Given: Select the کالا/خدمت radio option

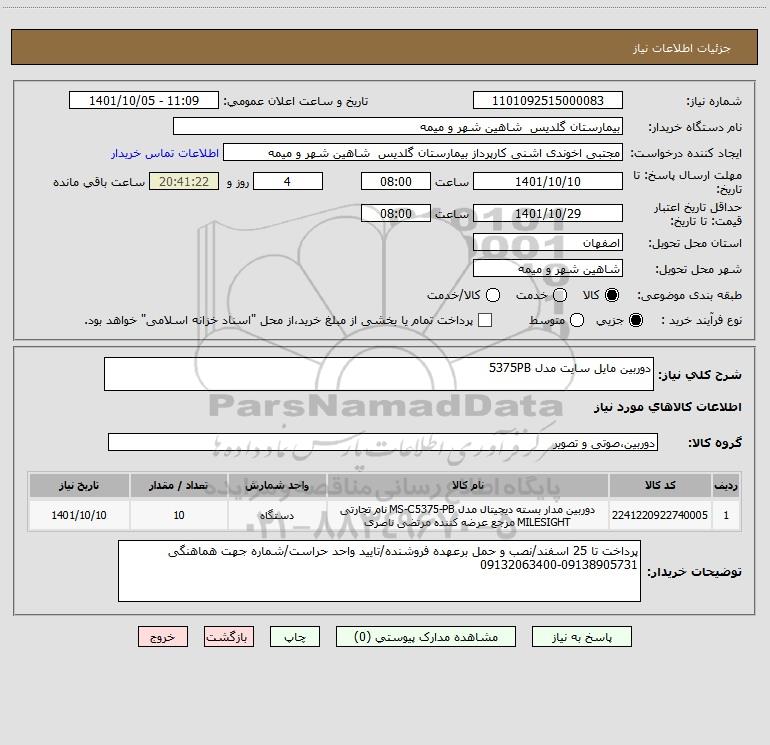Looking at the screenshot, I should 493,295.
